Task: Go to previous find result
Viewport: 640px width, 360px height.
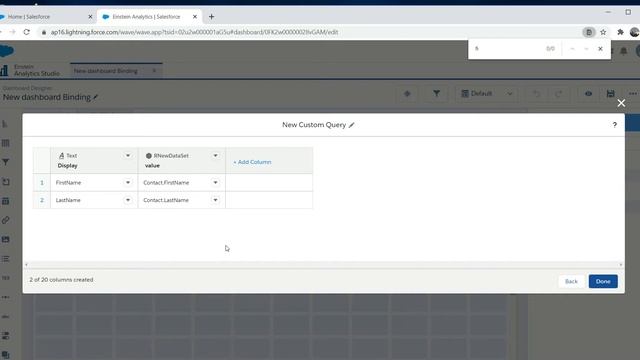Action: (x=572, y=49)
